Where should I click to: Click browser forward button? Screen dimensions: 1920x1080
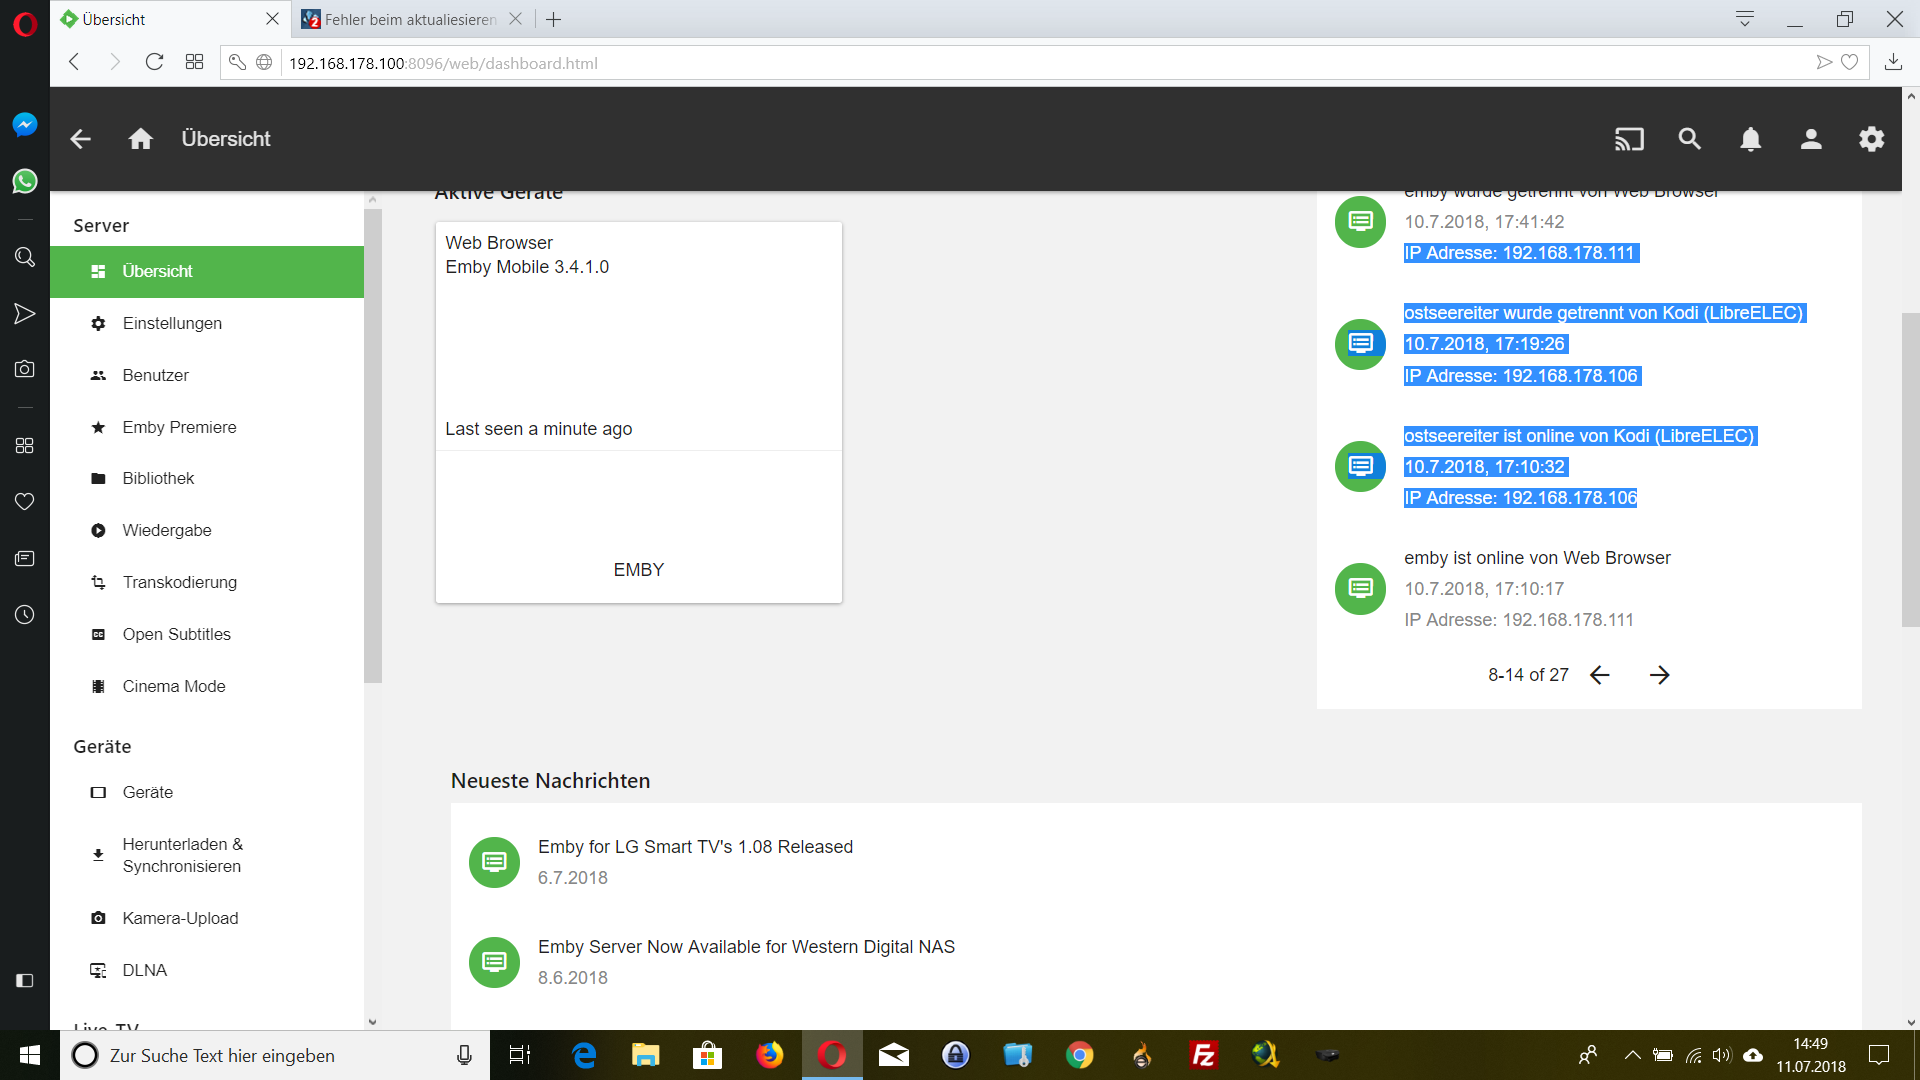tap(114, 62)
